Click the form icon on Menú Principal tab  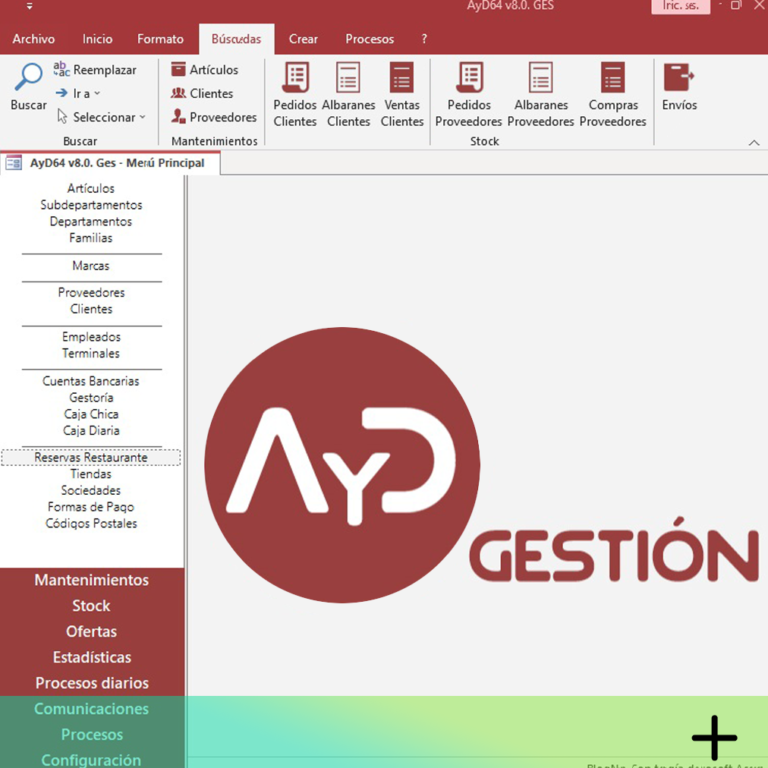coord(14,163)
